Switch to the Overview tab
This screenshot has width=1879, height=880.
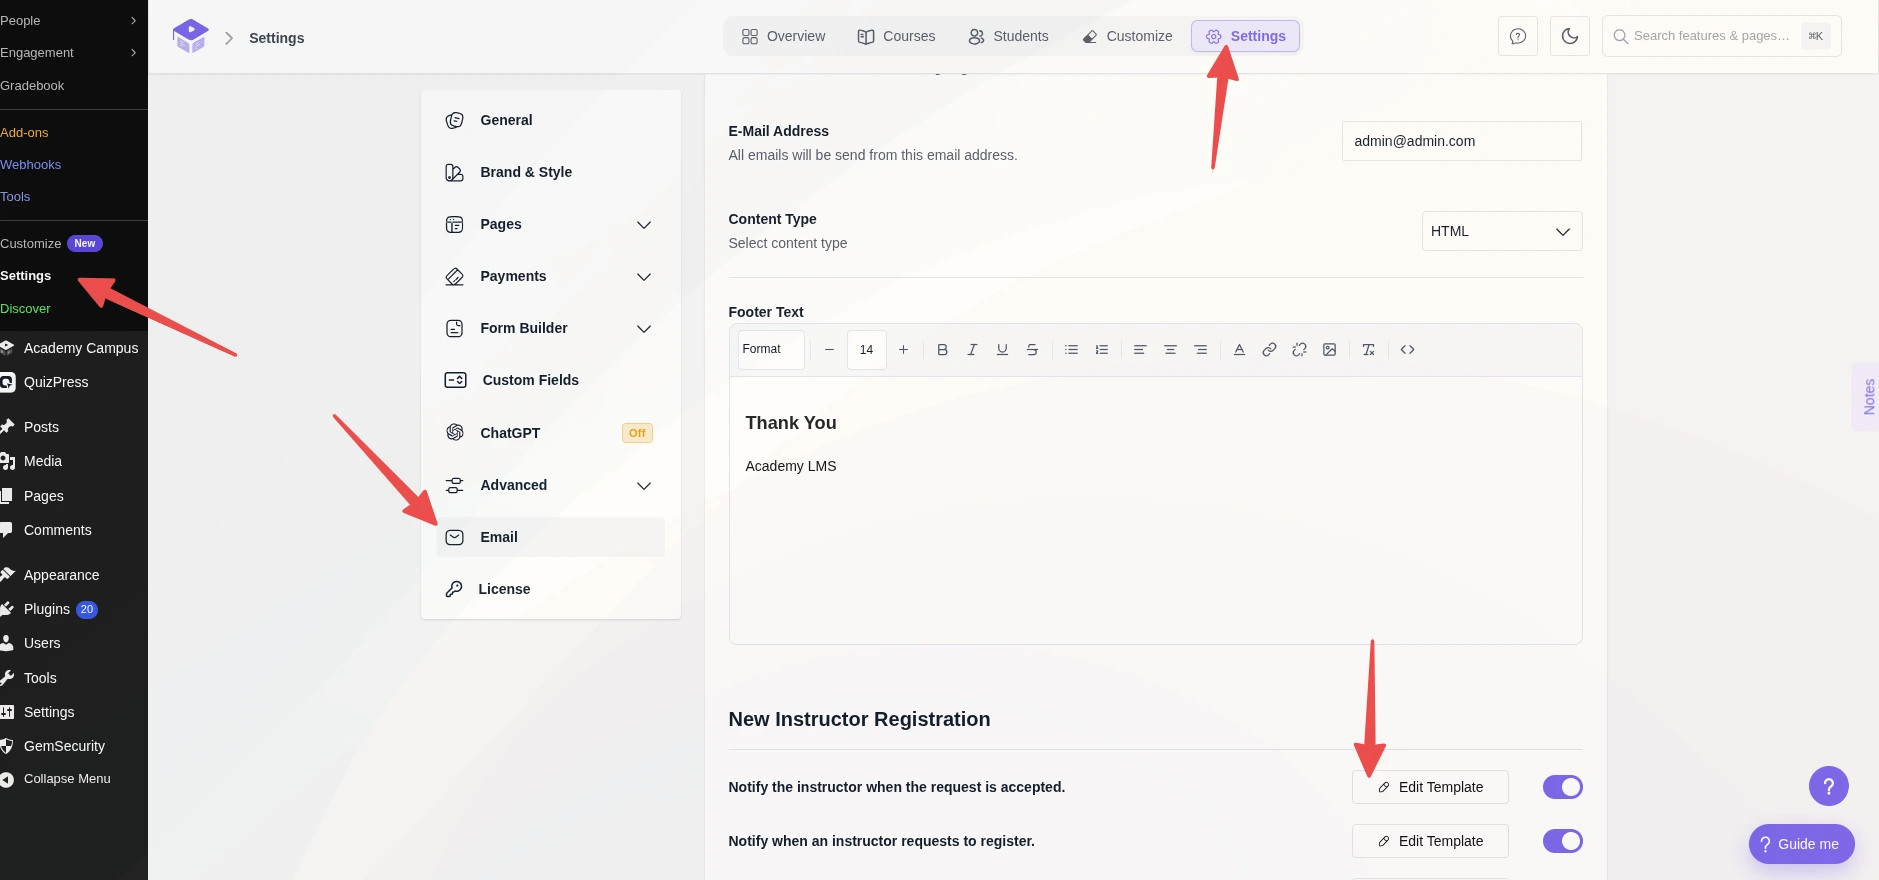[x=783, y=36]
